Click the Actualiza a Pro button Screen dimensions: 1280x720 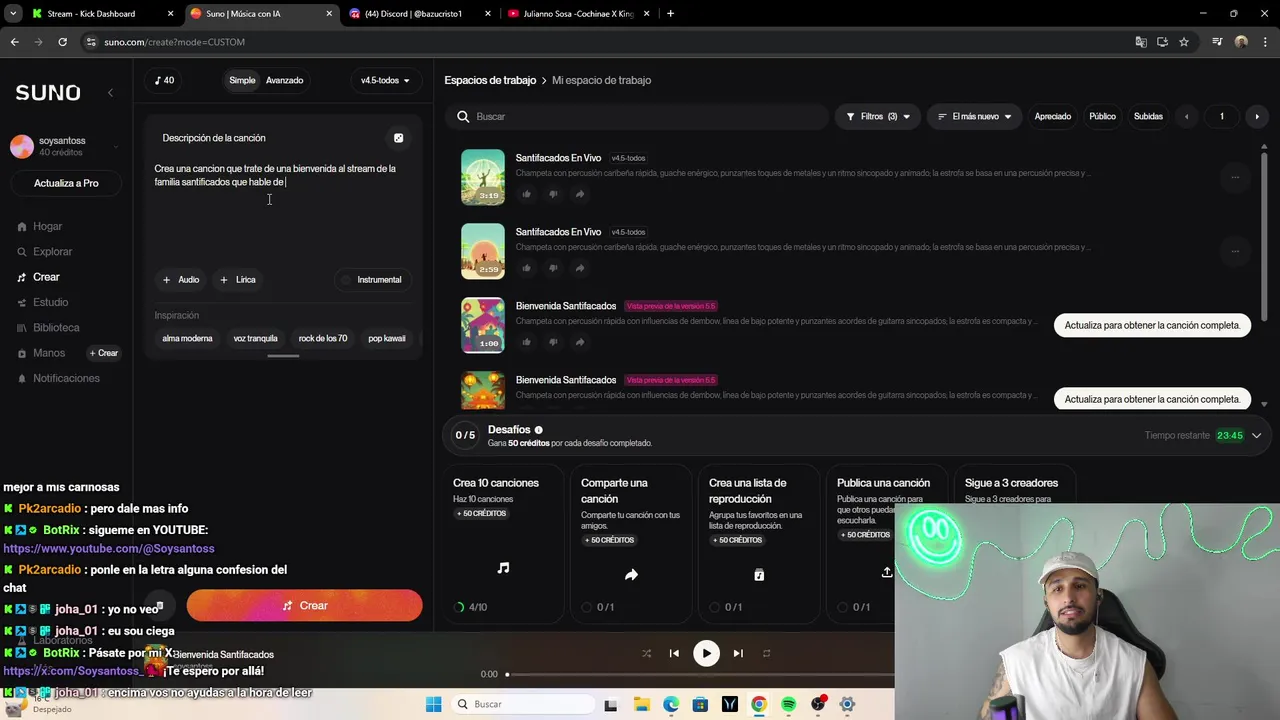click(66, 183)
